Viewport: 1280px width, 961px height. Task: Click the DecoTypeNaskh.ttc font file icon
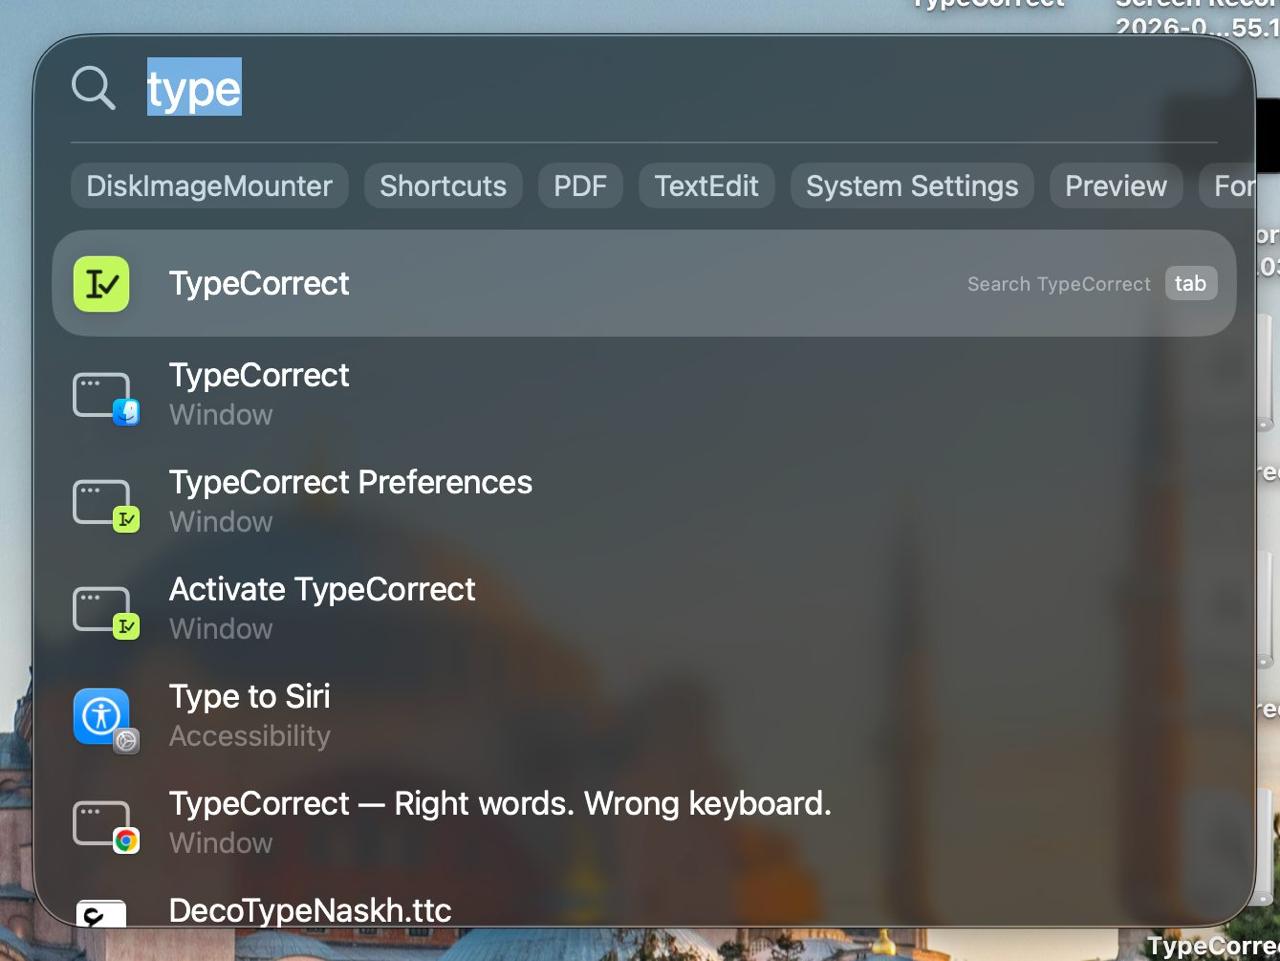tap(101, 913)
